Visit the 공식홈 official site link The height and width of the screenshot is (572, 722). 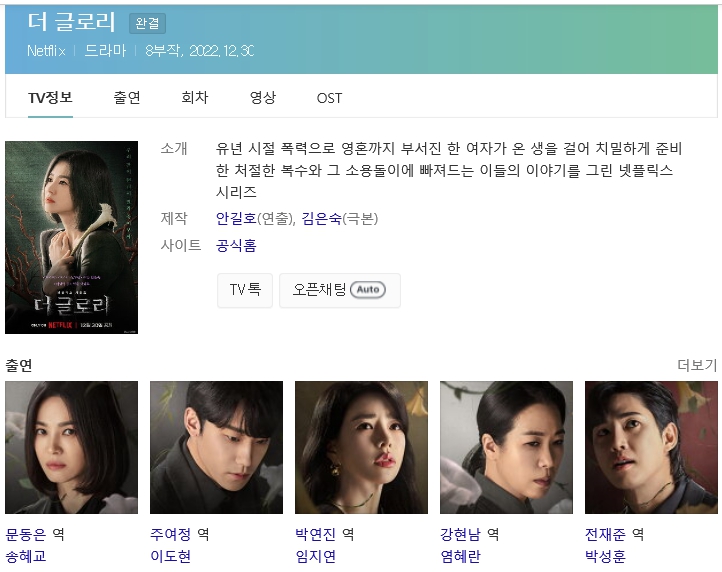click(x=236, y=245)
